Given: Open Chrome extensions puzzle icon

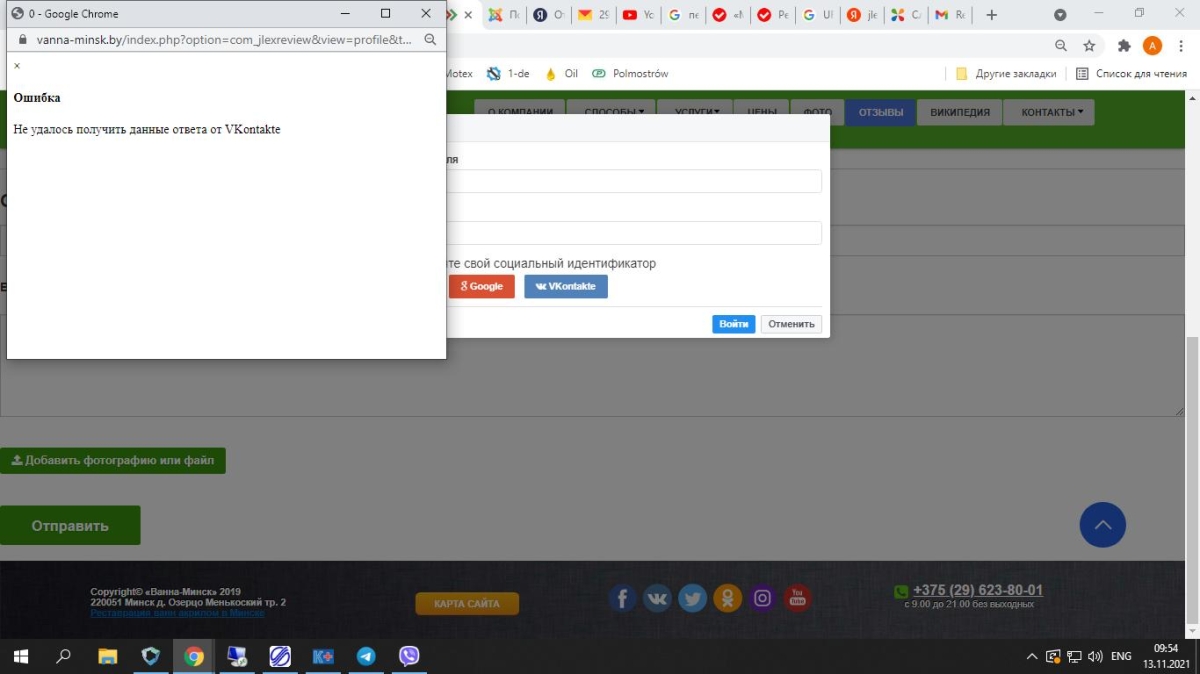Looking at the screenshot, I should coord(1124,46).
